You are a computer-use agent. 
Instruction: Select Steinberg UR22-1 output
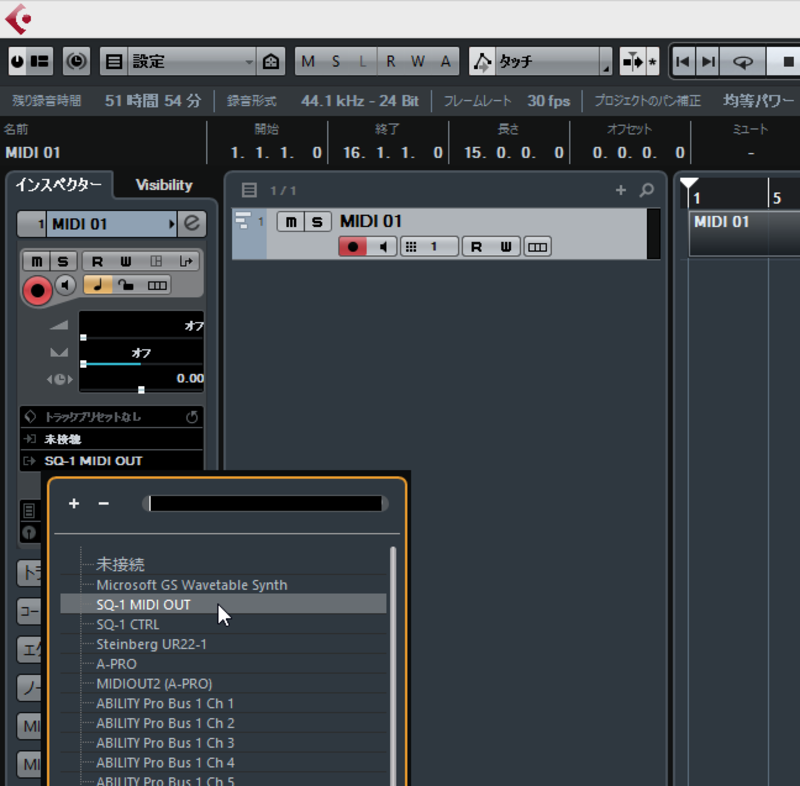(x=223, y=644)
